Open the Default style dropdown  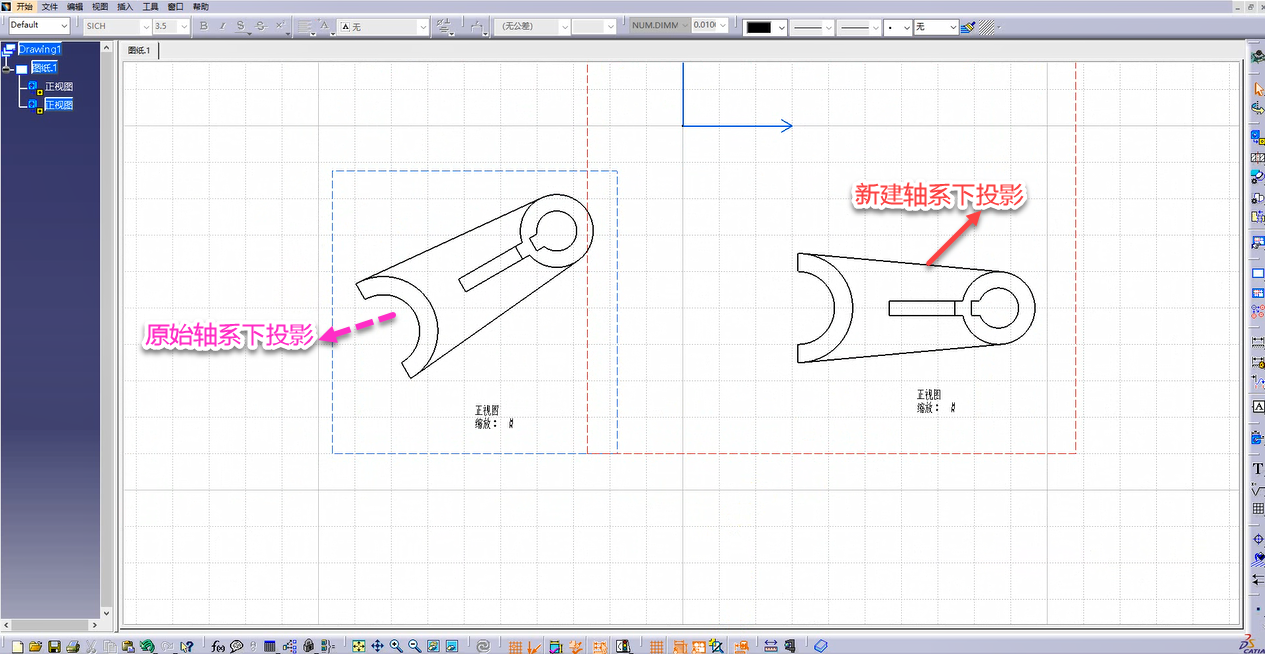click(x=65, y=26)
